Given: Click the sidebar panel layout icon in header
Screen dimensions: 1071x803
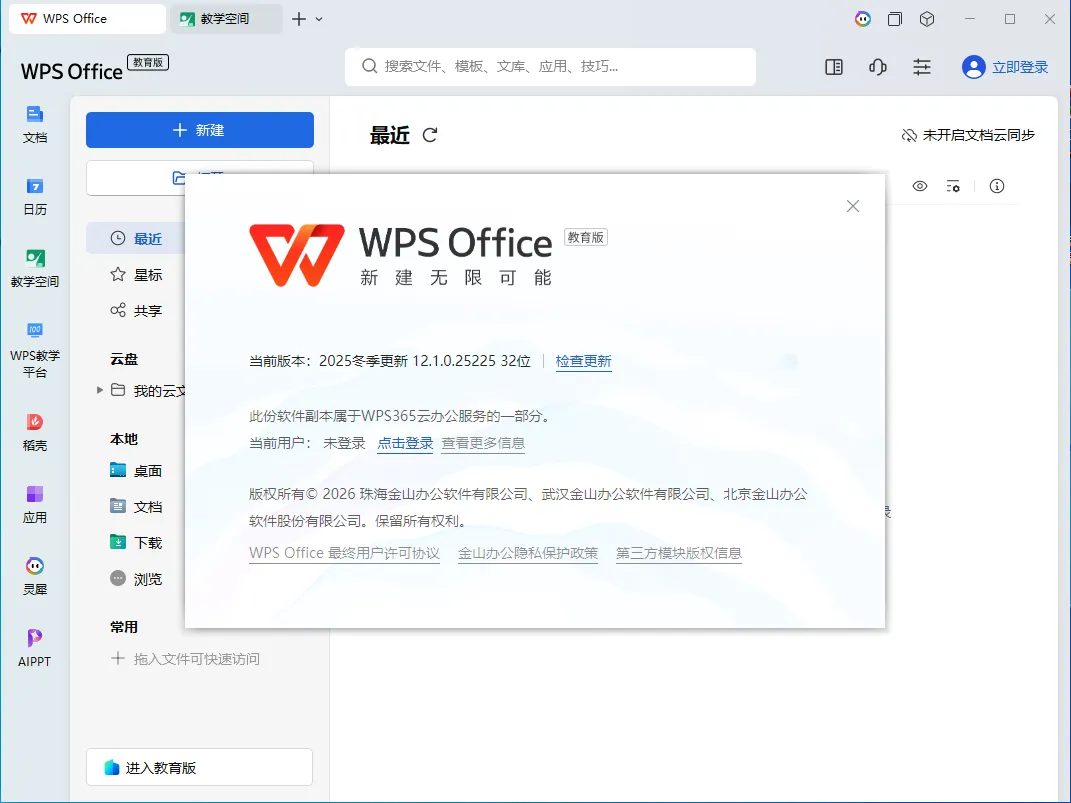Looking at the screenshot, I should [834, 67].
